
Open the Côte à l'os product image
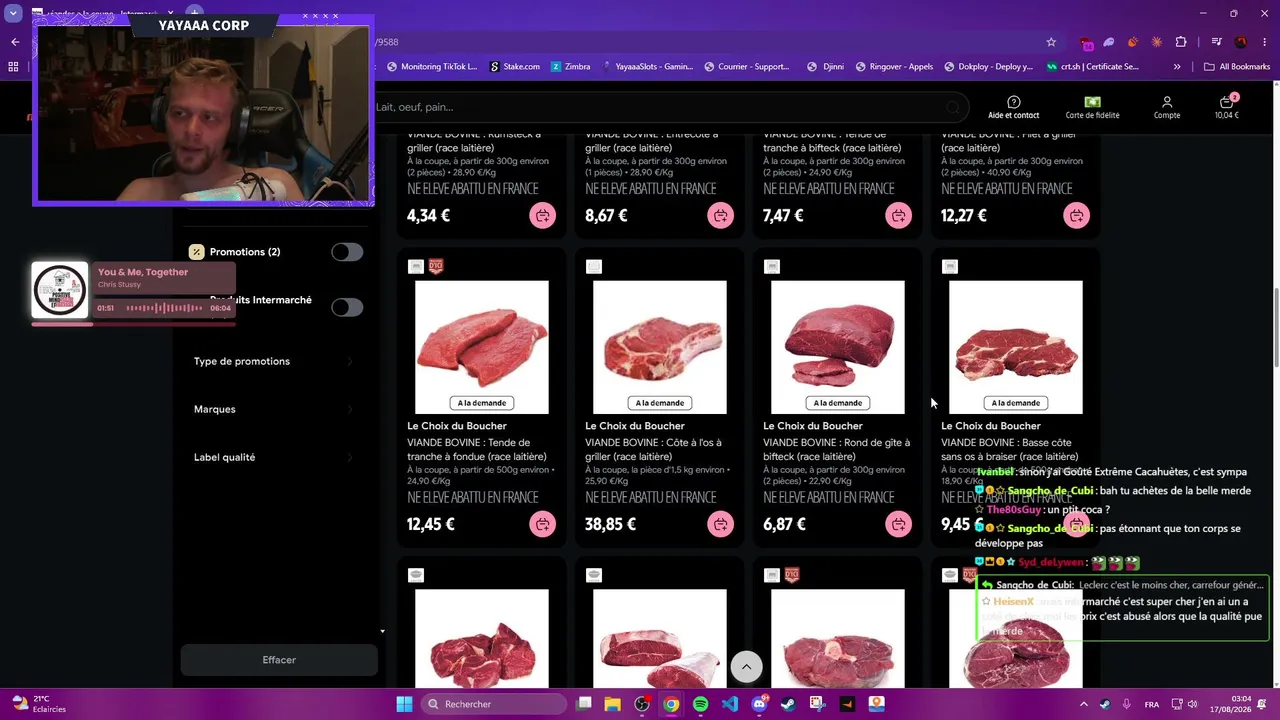click(x=660, y=347)
